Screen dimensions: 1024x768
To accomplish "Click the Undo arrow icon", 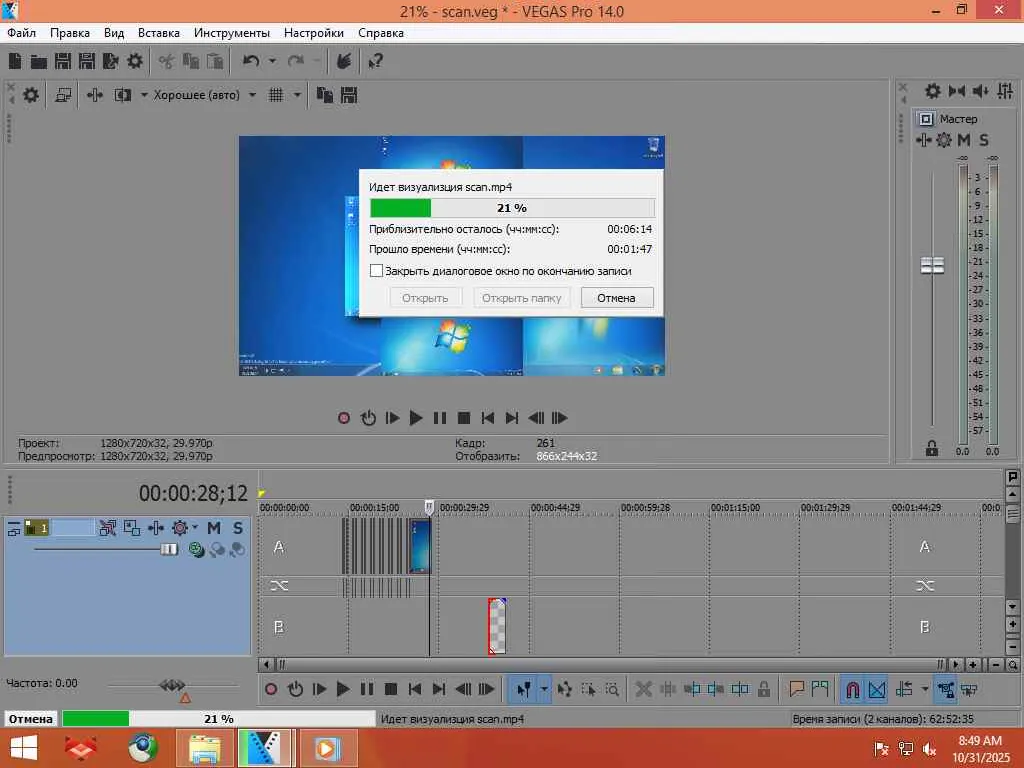I will 251,61.
